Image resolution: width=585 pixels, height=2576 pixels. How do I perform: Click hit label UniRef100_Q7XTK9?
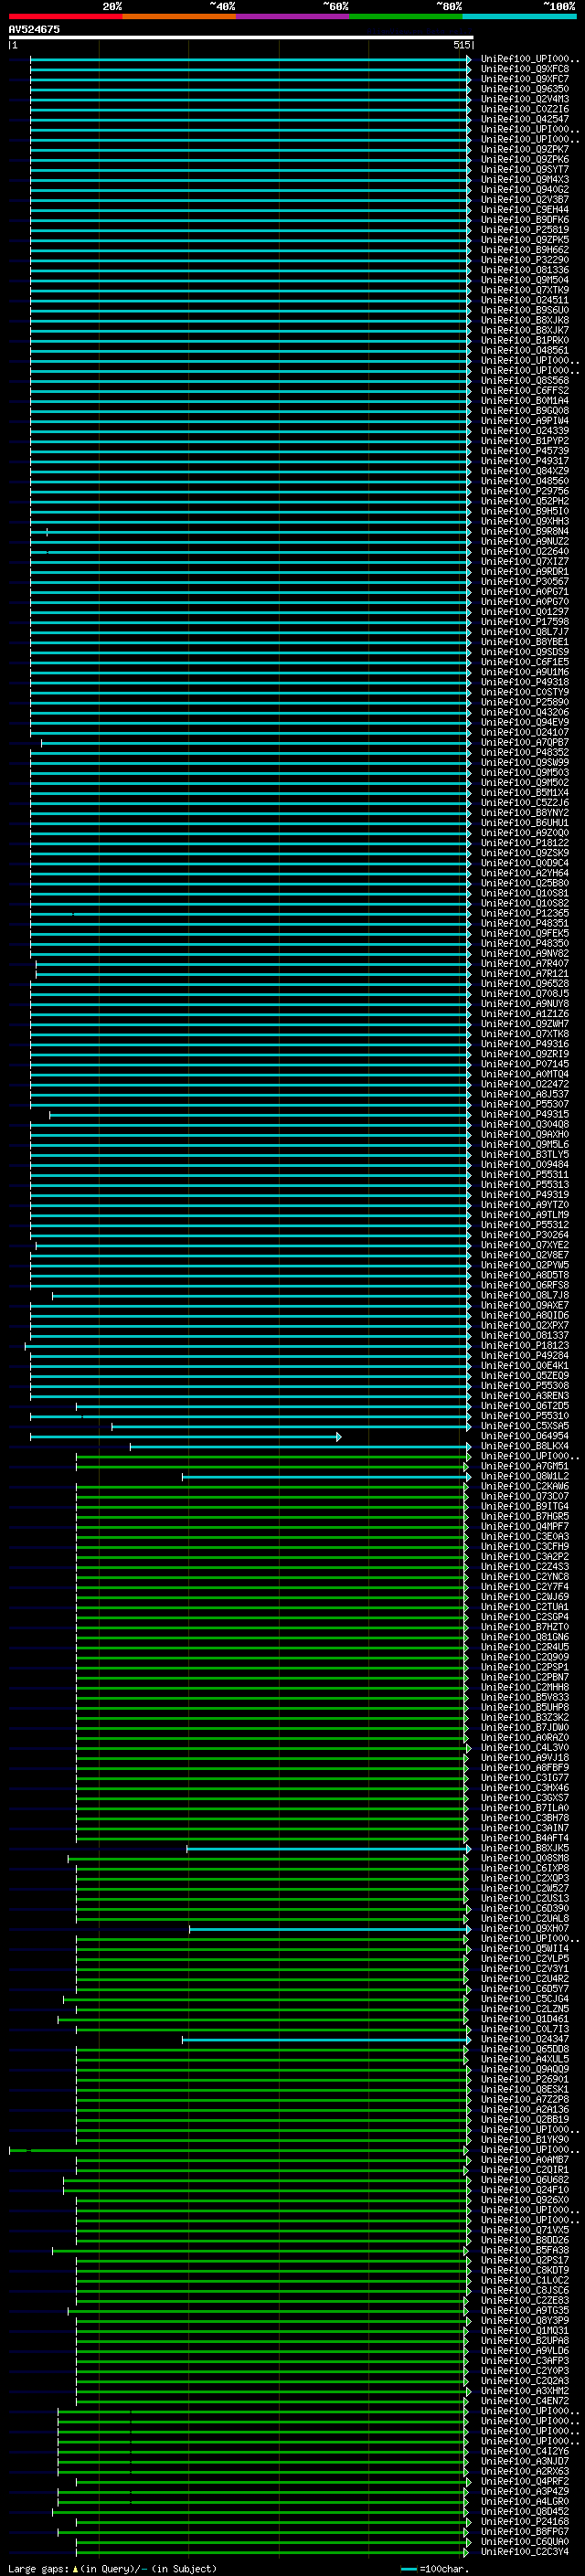point(525,290)
